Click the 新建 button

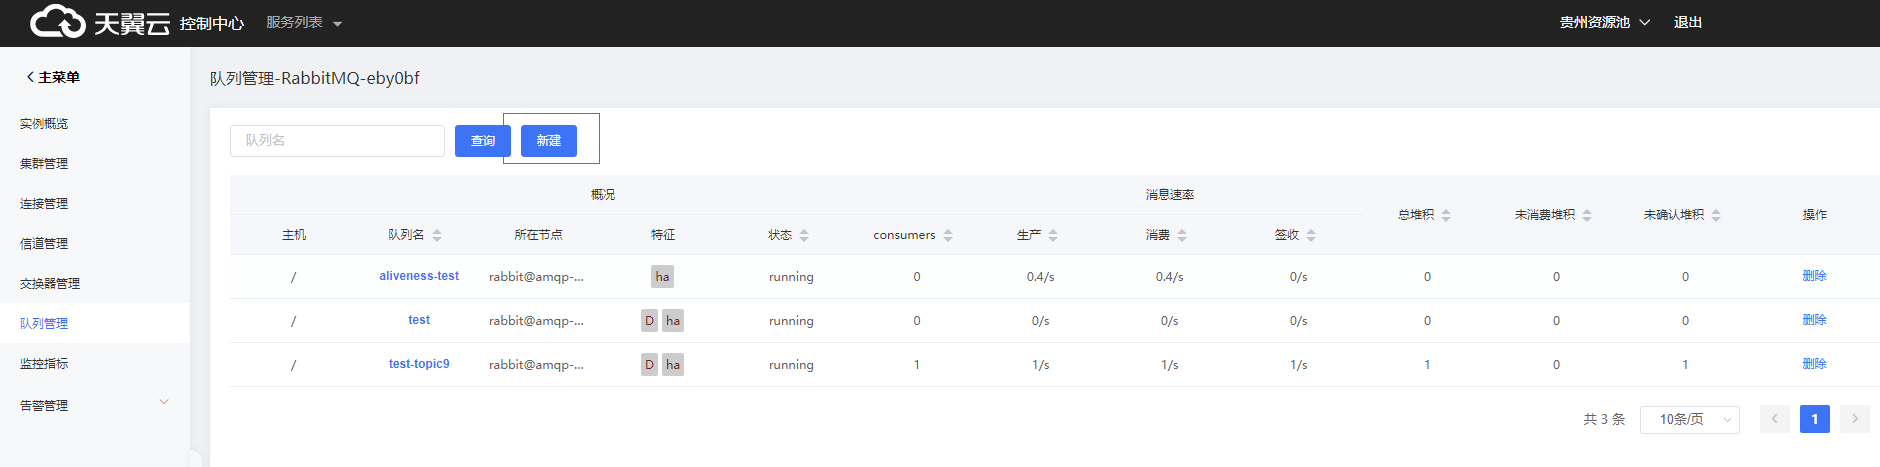pos(548,141)
